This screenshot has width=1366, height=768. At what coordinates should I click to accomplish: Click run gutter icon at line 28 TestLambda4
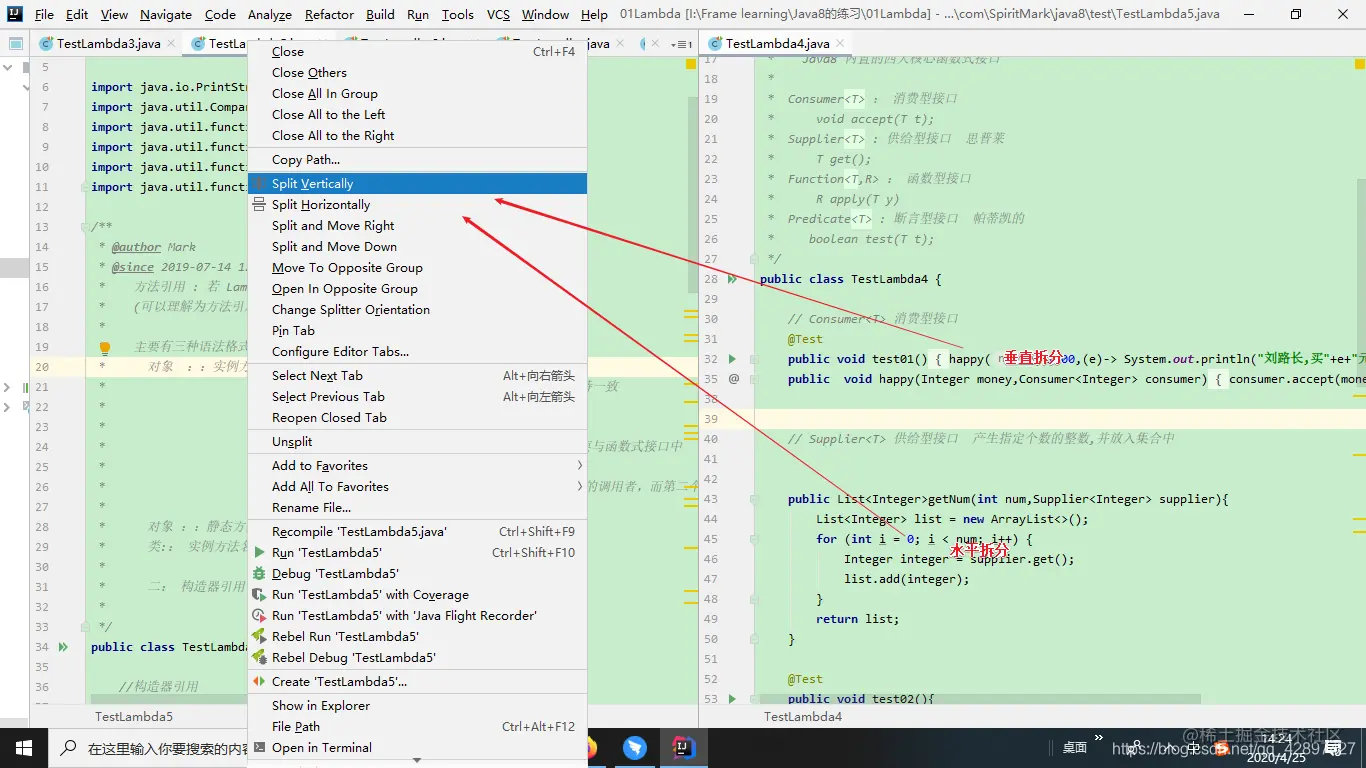[733, 279]
